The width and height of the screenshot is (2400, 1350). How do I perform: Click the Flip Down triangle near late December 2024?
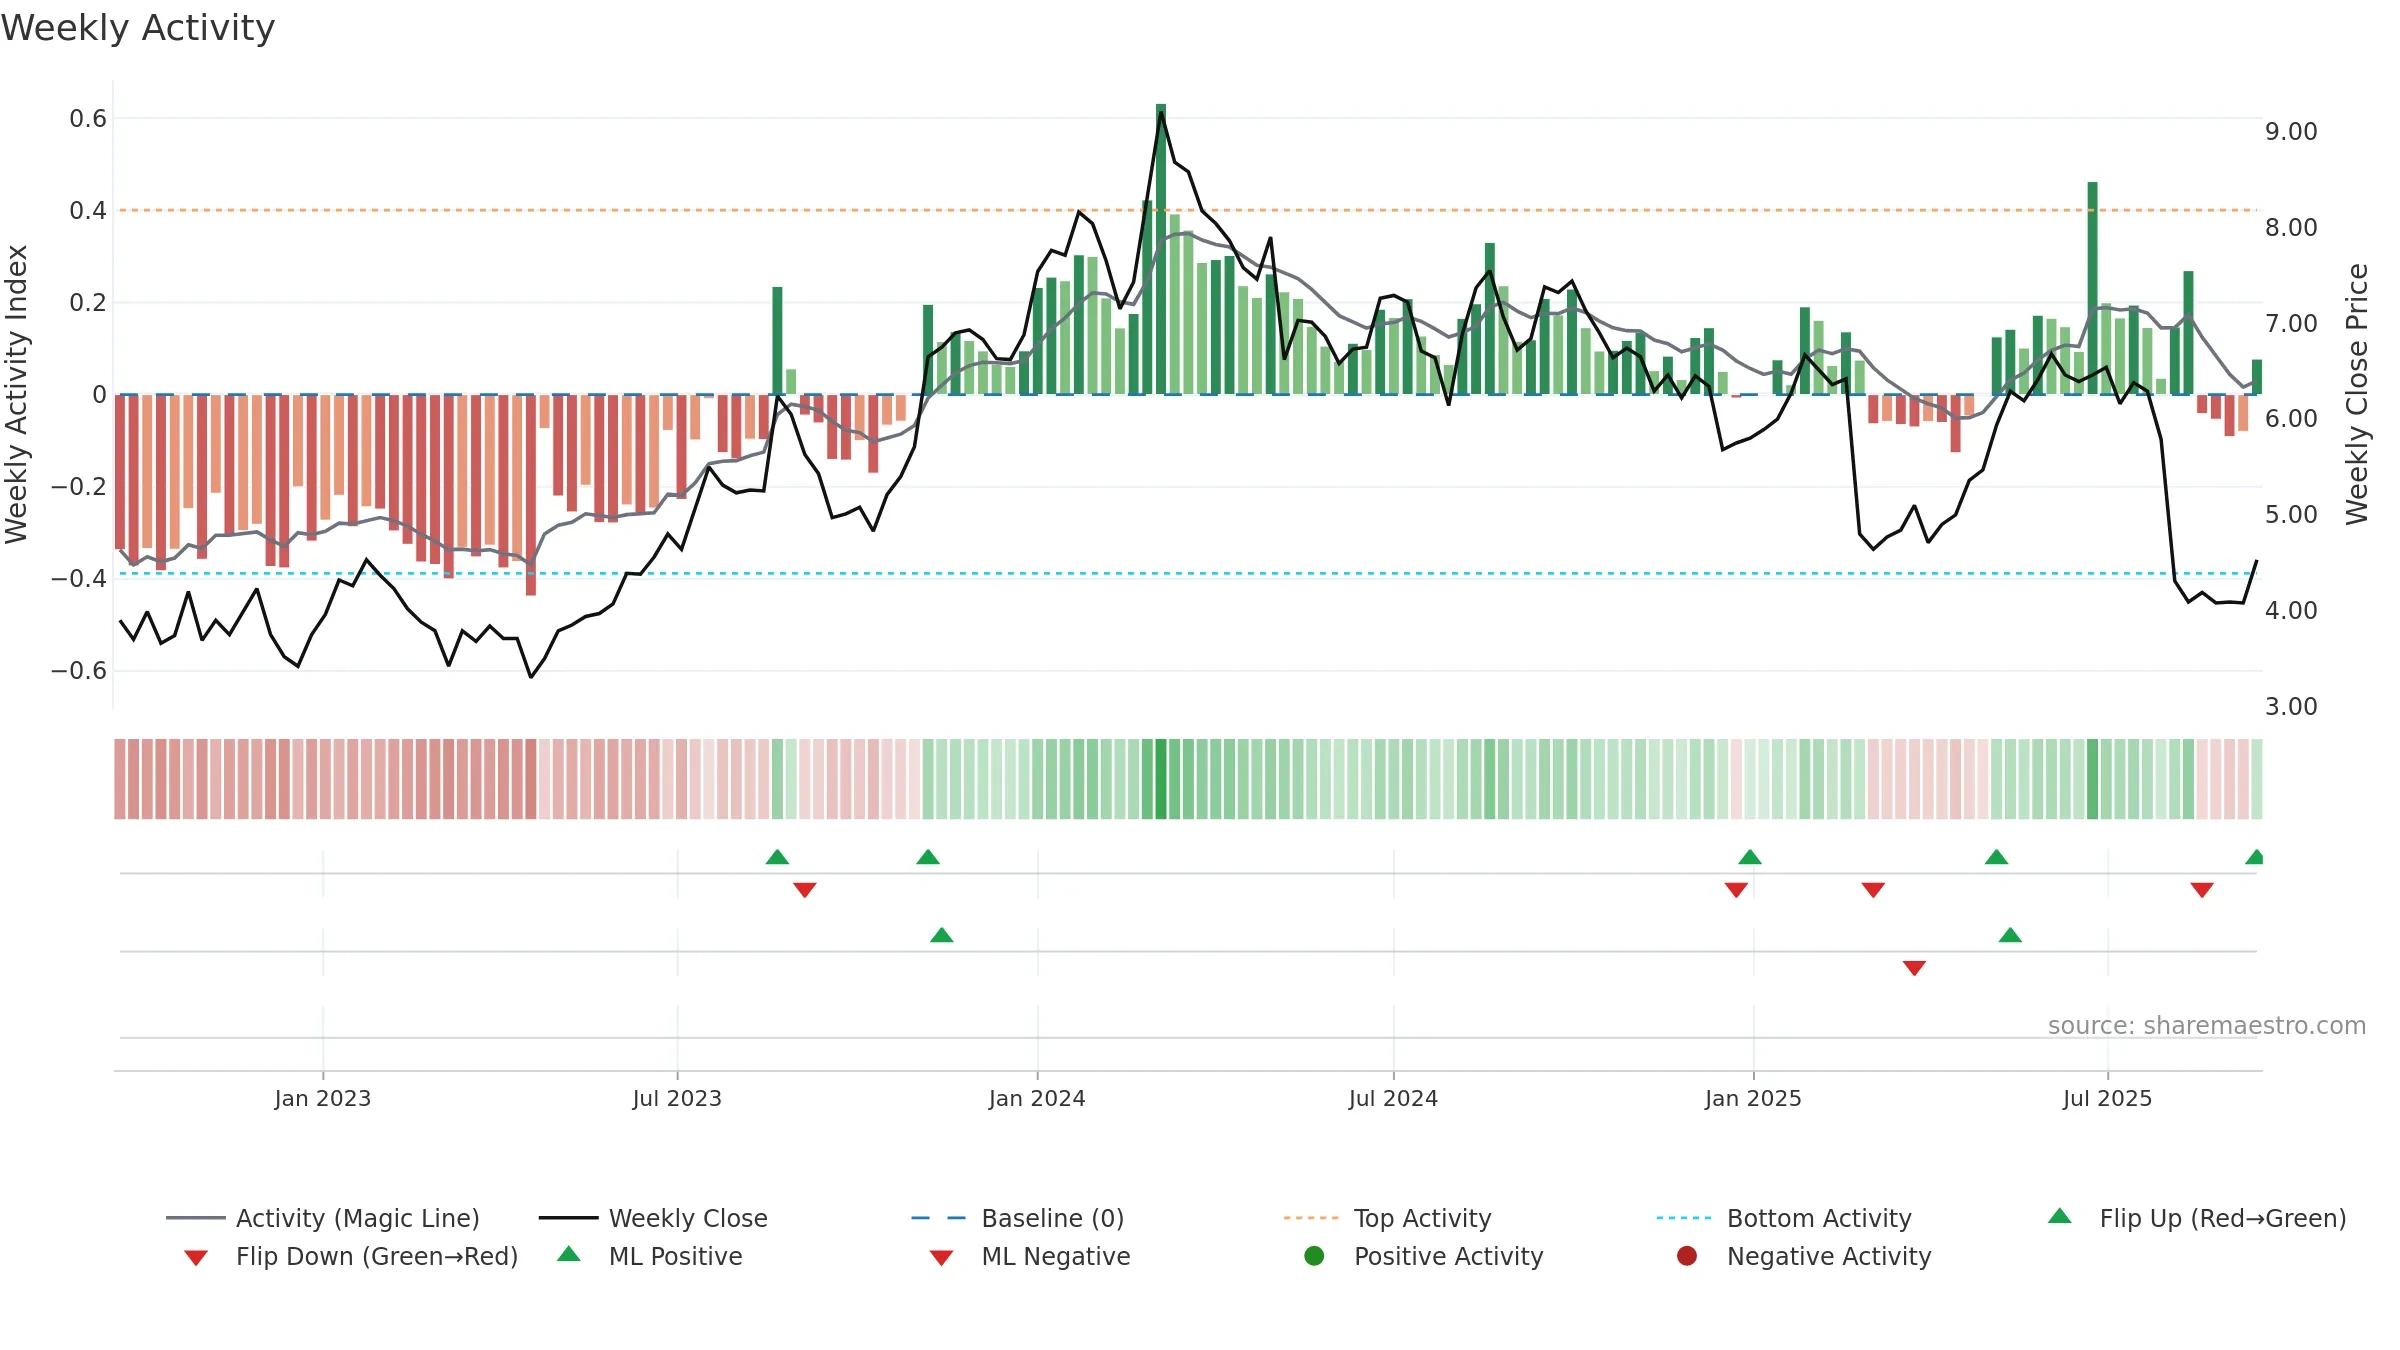click(1736, 890)
